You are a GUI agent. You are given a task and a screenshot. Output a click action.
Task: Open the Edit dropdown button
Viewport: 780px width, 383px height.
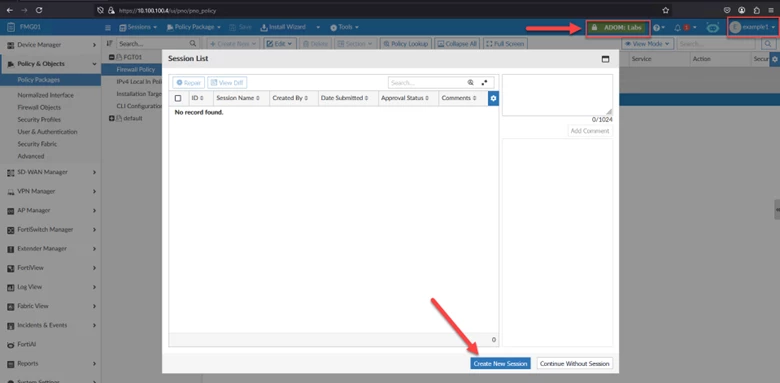[x=279, y=44]
